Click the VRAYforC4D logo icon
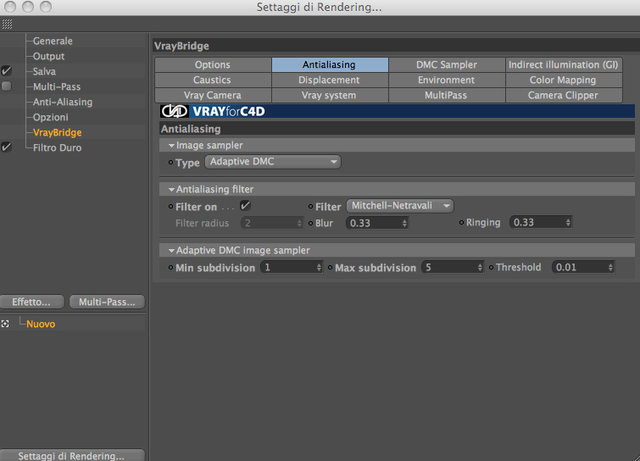This screenshot has width=640, height=461. [174, 111]
